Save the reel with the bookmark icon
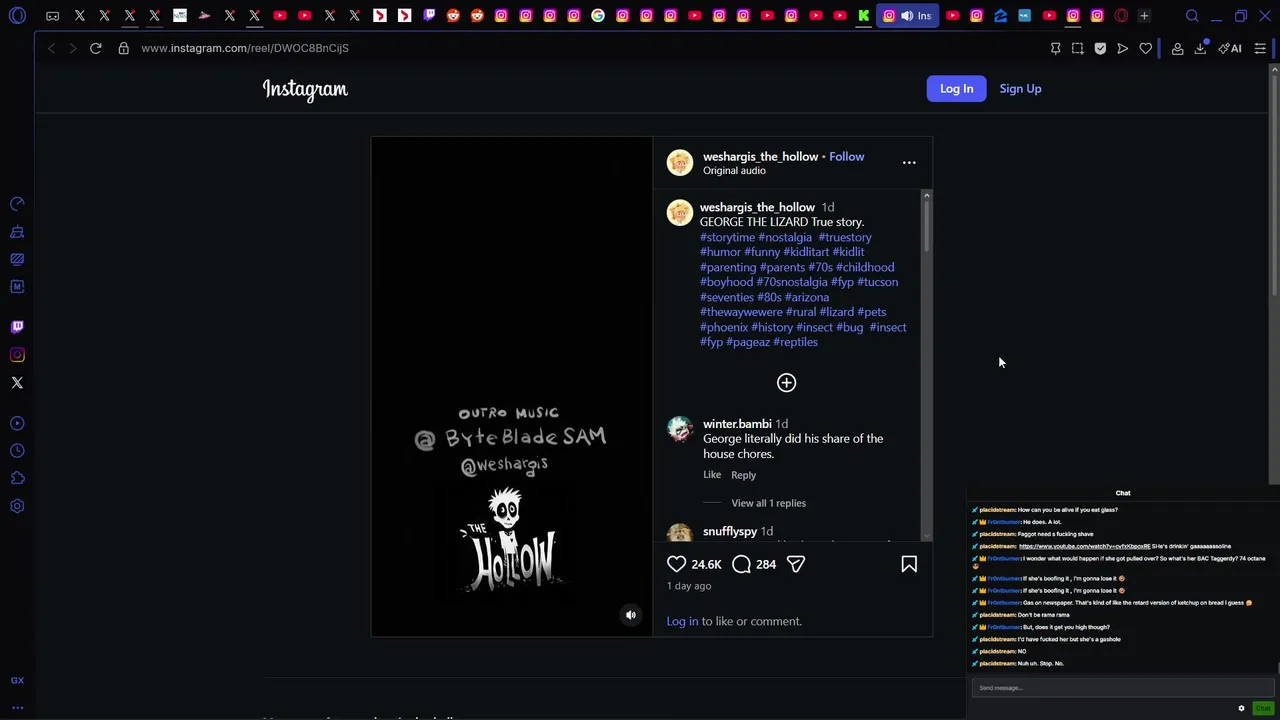Image resolution: width=1280 pixels, height=720 pixels. coord(909,564)
